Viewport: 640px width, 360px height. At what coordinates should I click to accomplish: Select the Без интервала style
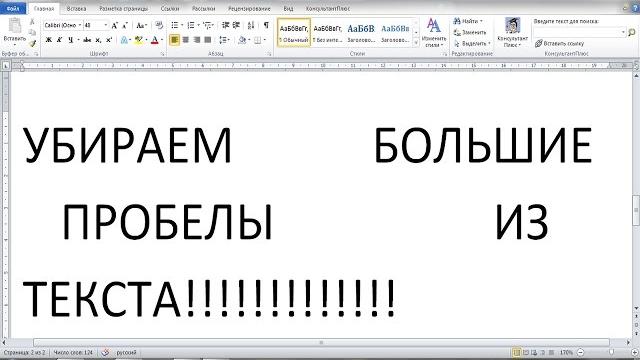pyautogui.click(x=328, y=32)
